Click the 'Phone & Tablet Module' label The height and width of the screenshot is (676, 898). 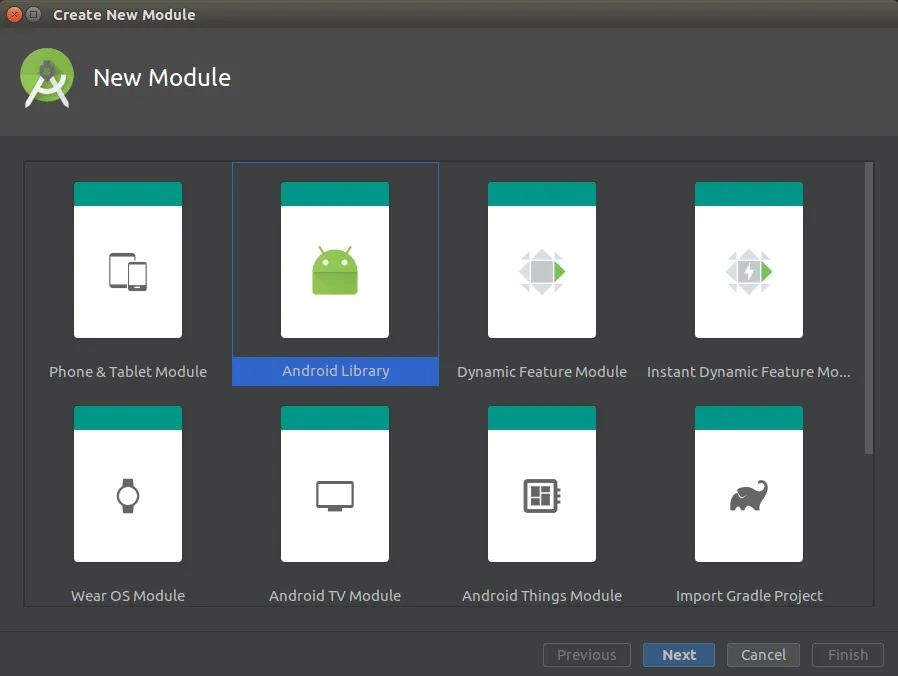pos(128,372)
